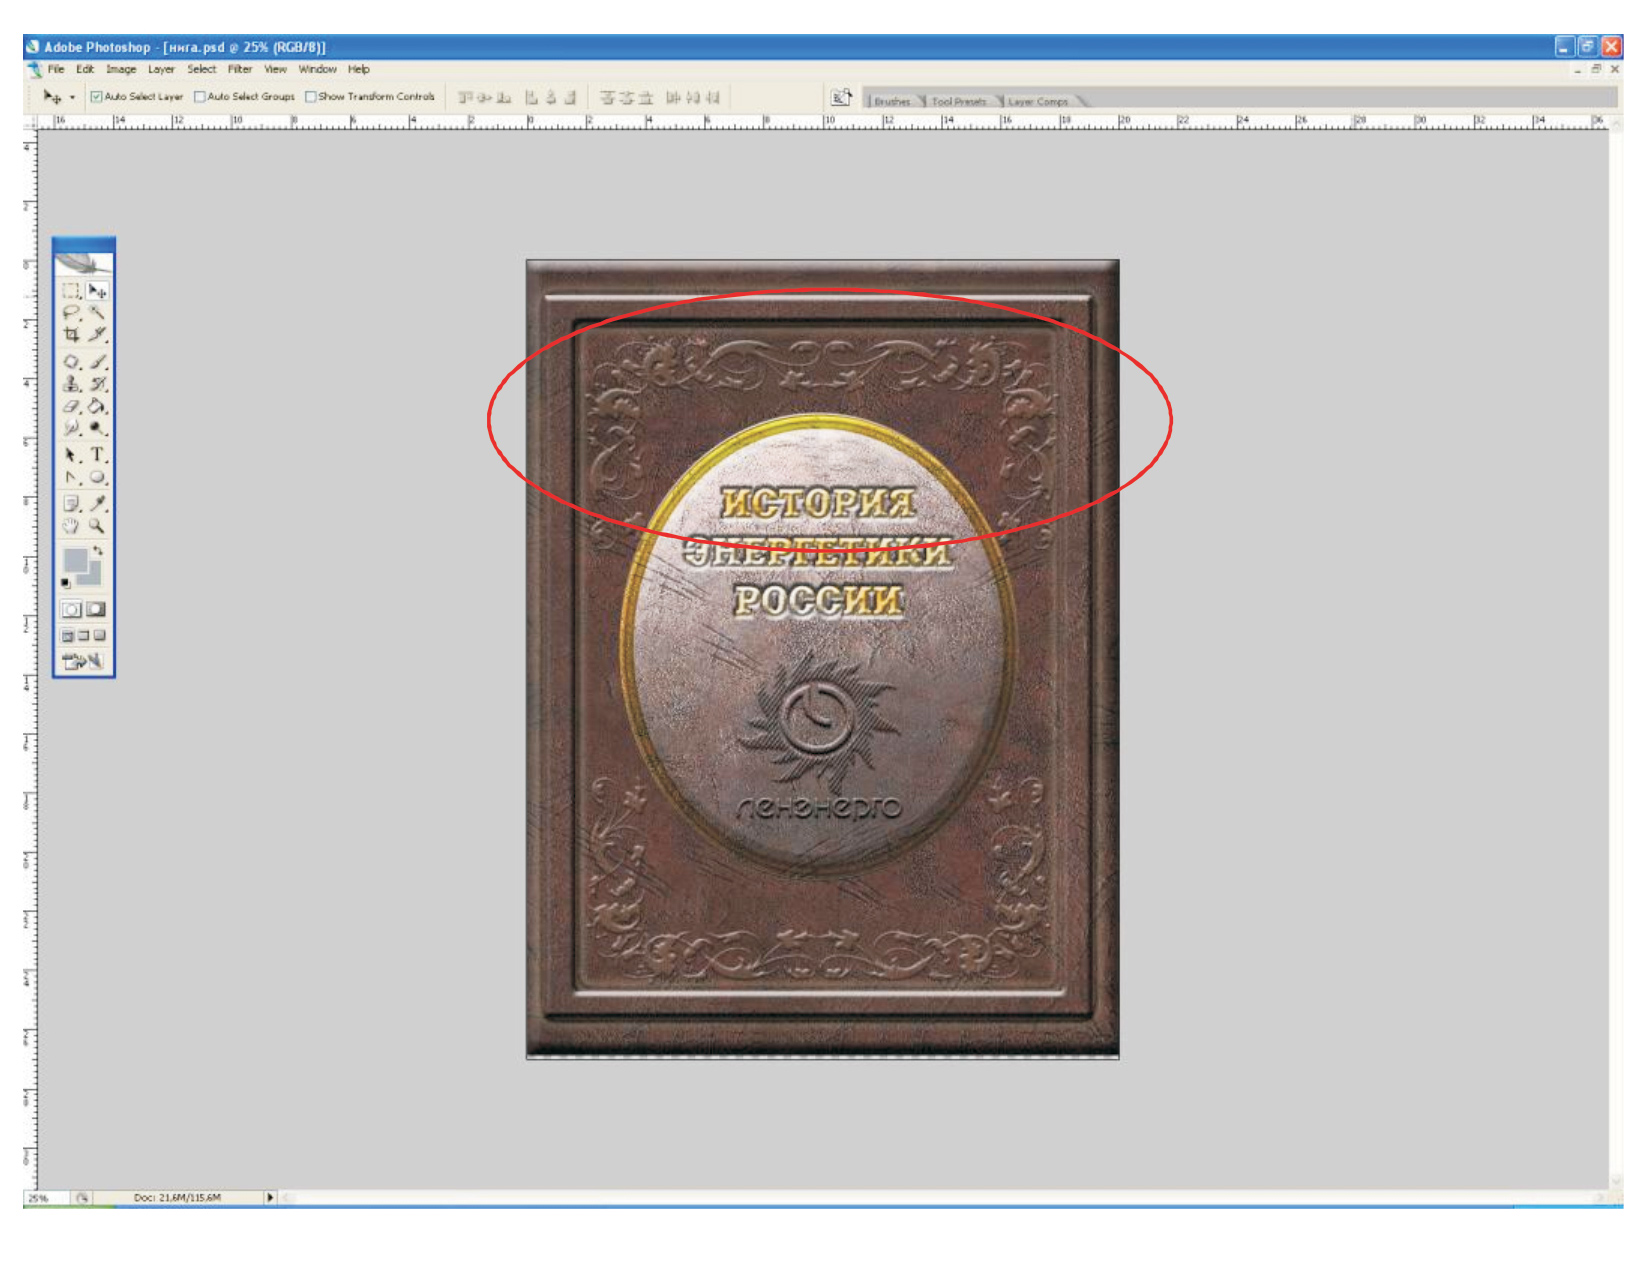The height and width of the screenshot is (1272, 1629).
Task: Uncheck the Auto Select Layer checkbox
Action: tap(97, 97)
